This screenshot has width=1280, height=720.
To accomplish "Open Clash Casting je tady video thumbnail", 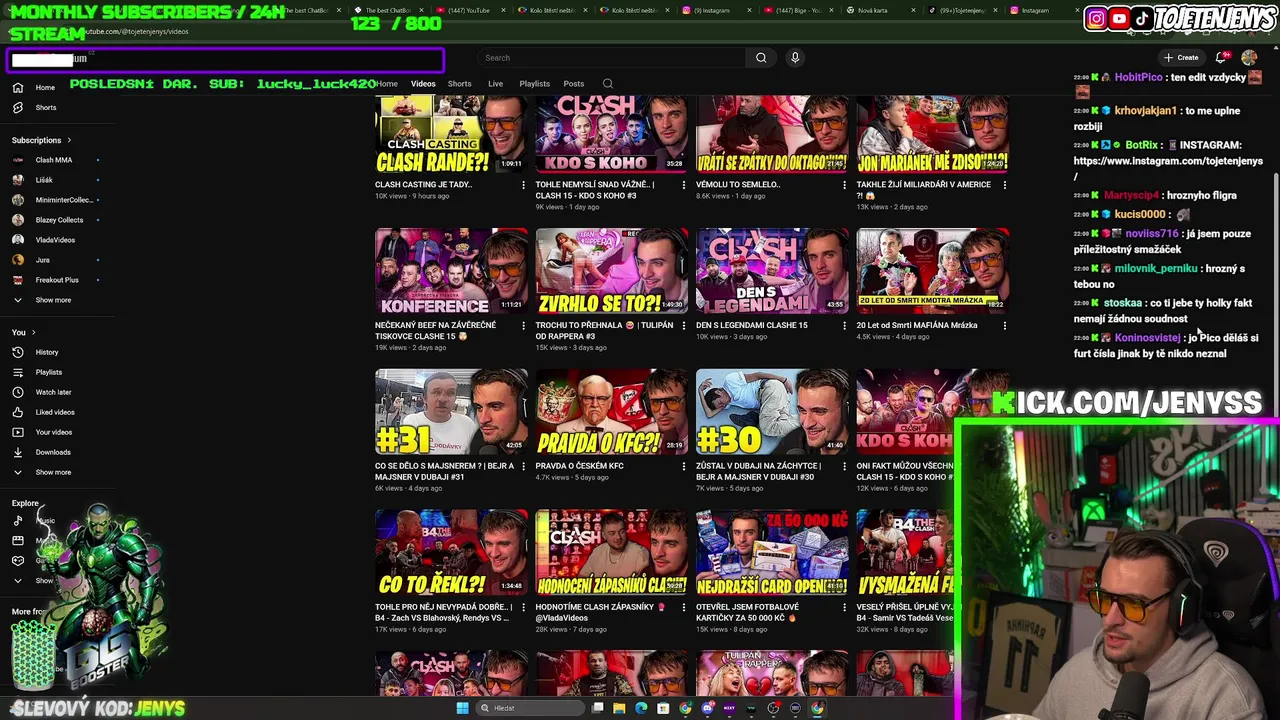I will 451,134.
